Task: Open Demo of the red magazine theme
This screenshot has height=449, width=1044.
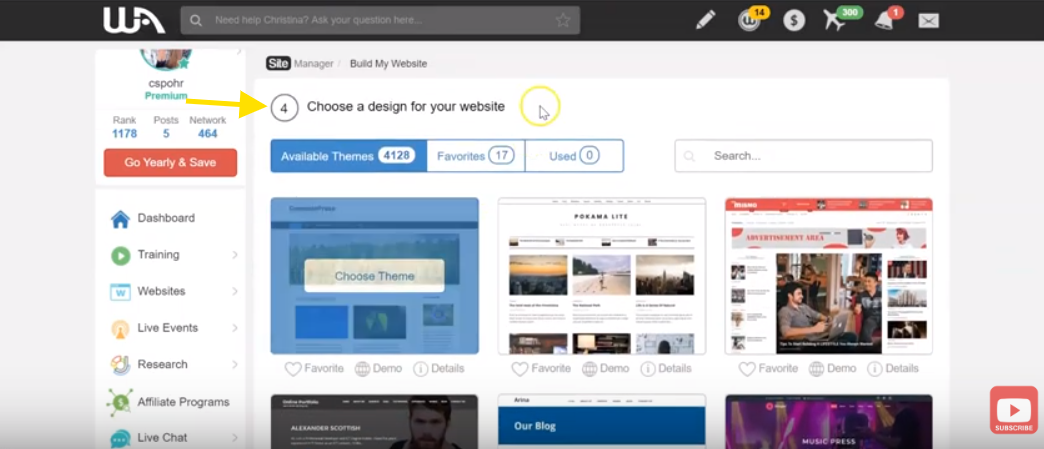Action: [x=832, y=368]
